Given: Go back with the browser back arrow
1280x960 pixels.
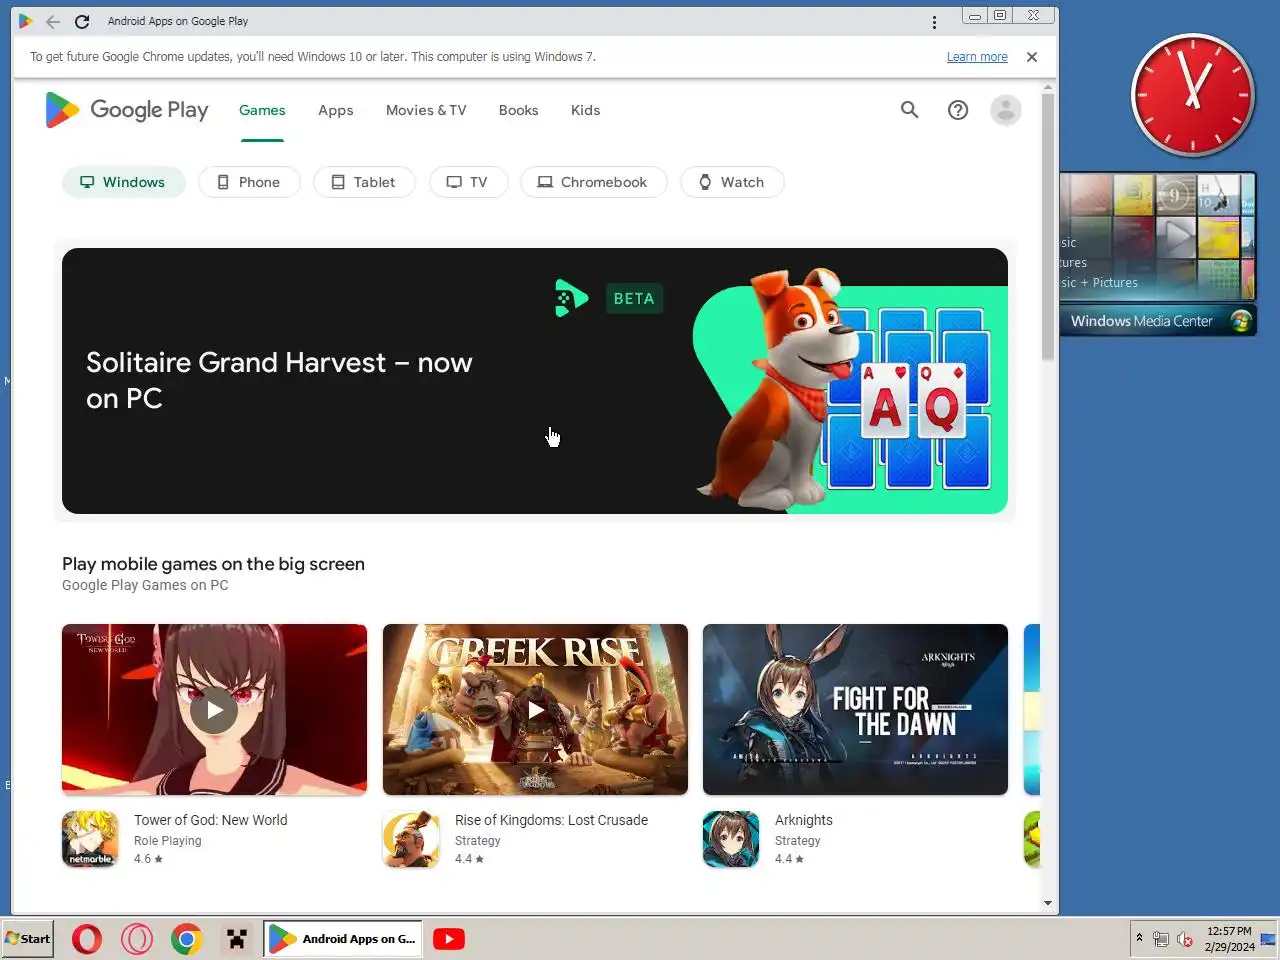Looking at the screenshot, I should click(53, 21).
